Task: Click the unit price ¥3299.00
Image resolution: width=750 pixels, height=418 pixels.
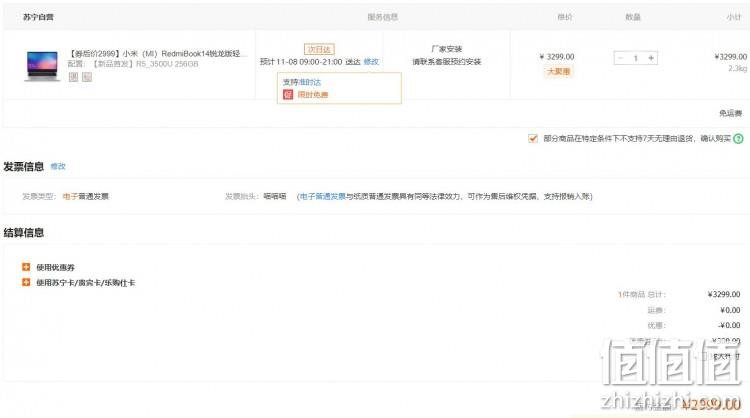Action: point(557,56)
